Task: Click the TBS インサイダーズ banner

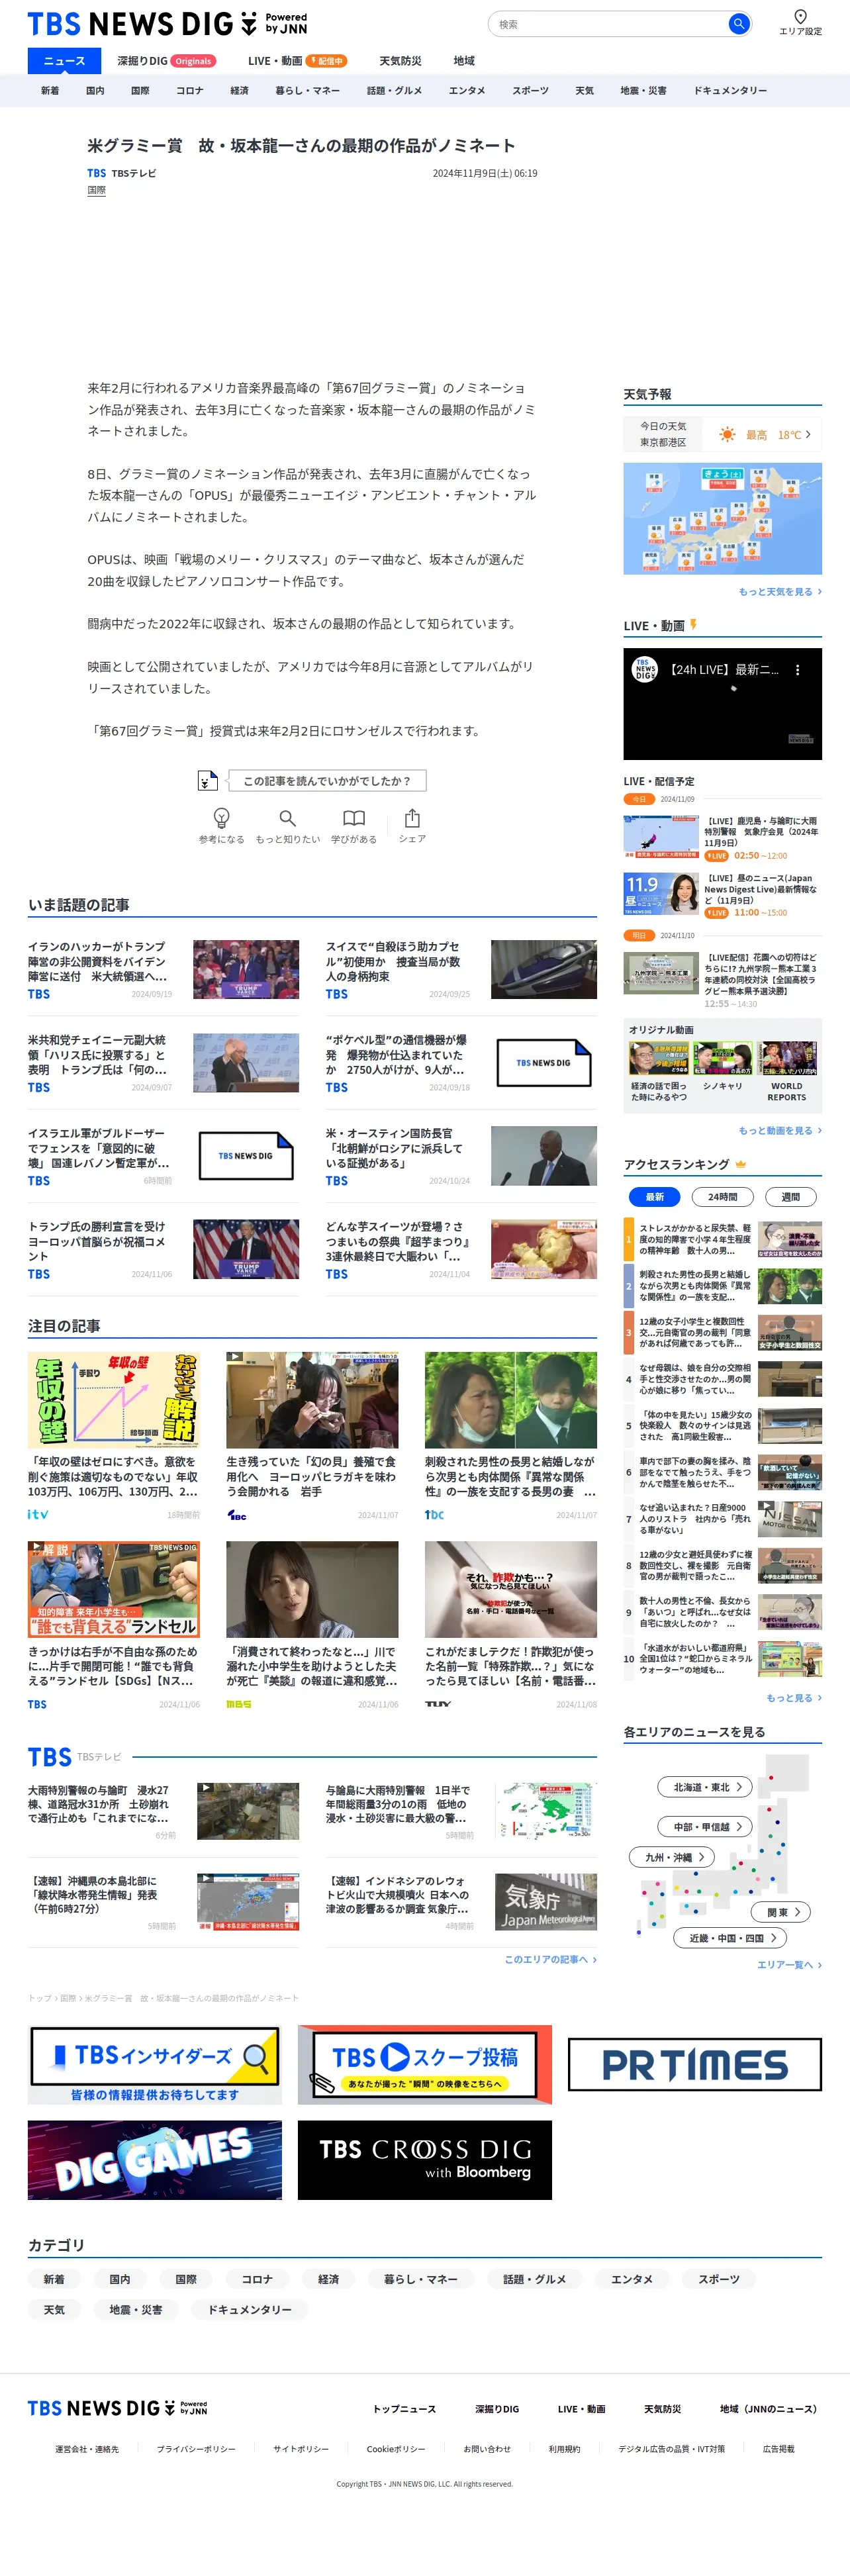Action: tap(155, 2065)
